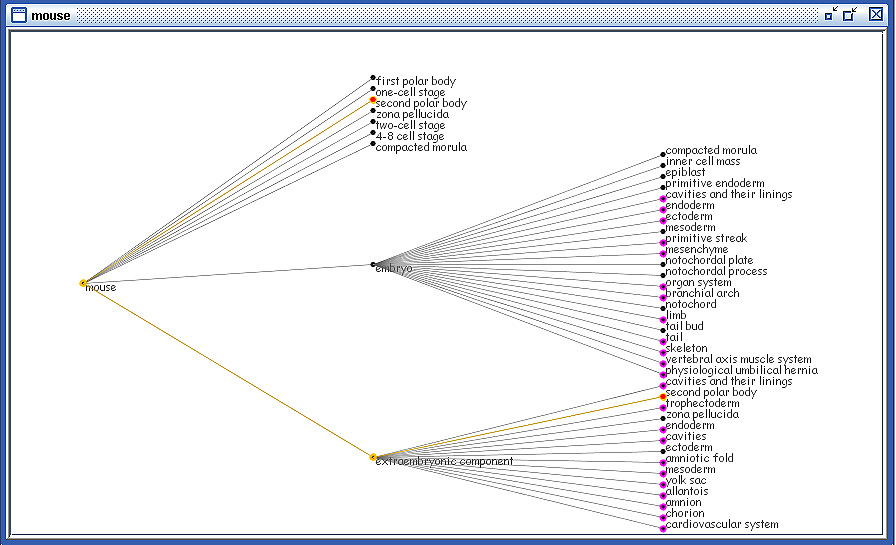Expand the trophectoderm node
The image size is (896, 545).
pos(663,407)
